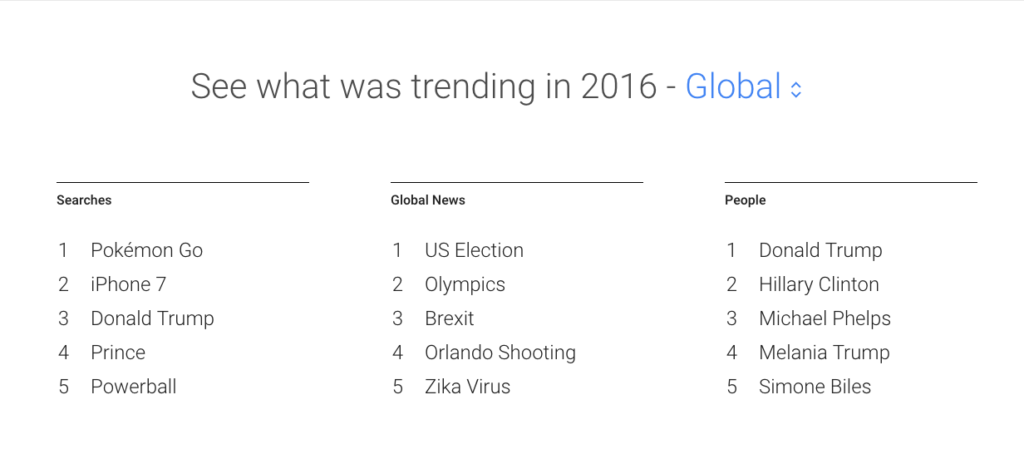
Task: Open the Global region dropdown
Action: tap(743, 86)
